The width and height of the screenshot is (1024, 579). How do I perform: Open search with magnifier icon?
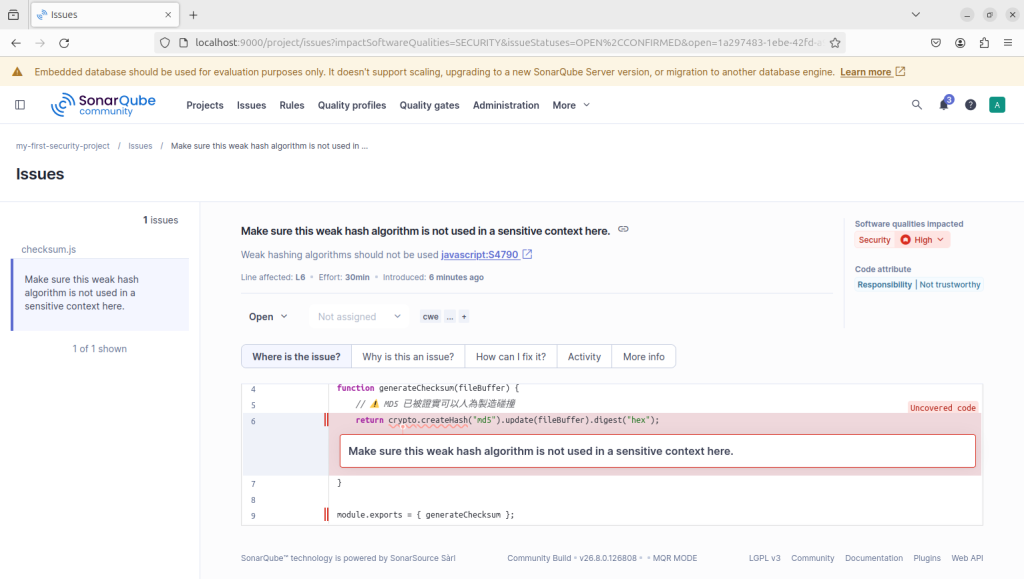pos(917,105)
